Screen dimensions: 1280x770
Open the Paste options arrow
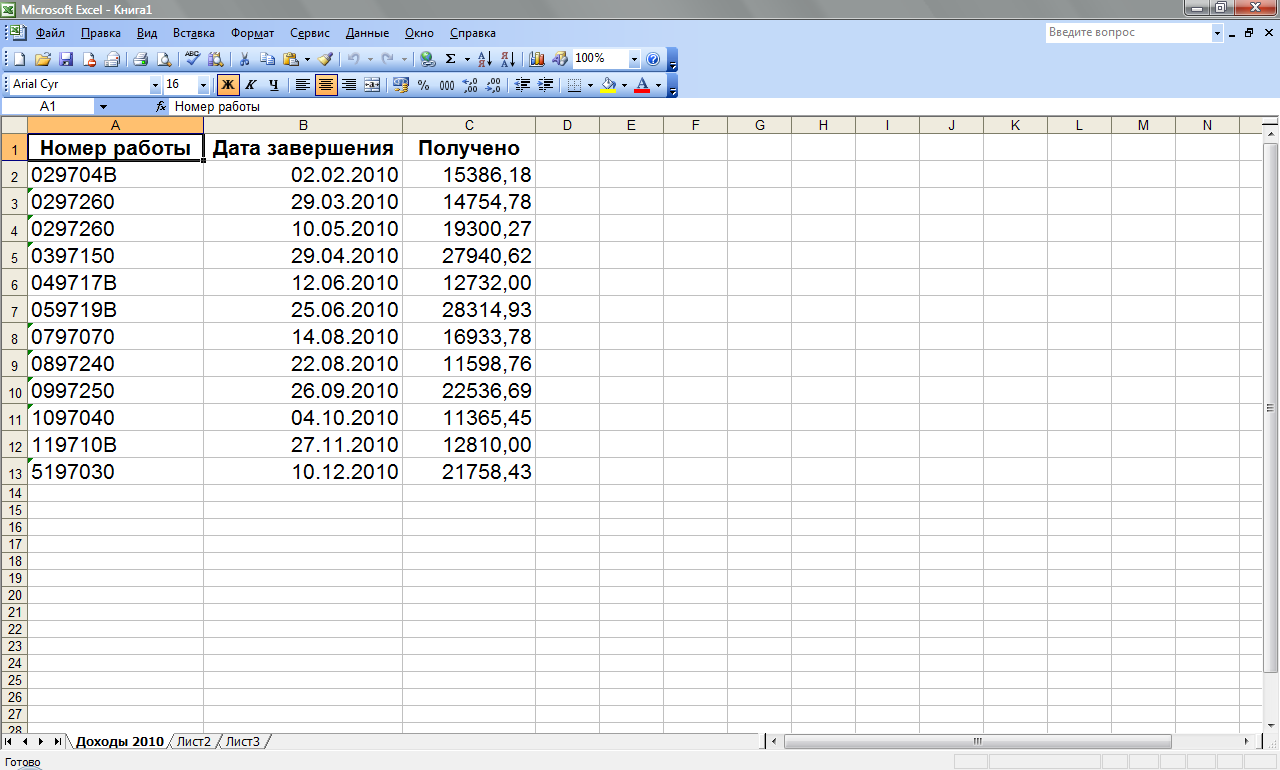tap(307, 59)
